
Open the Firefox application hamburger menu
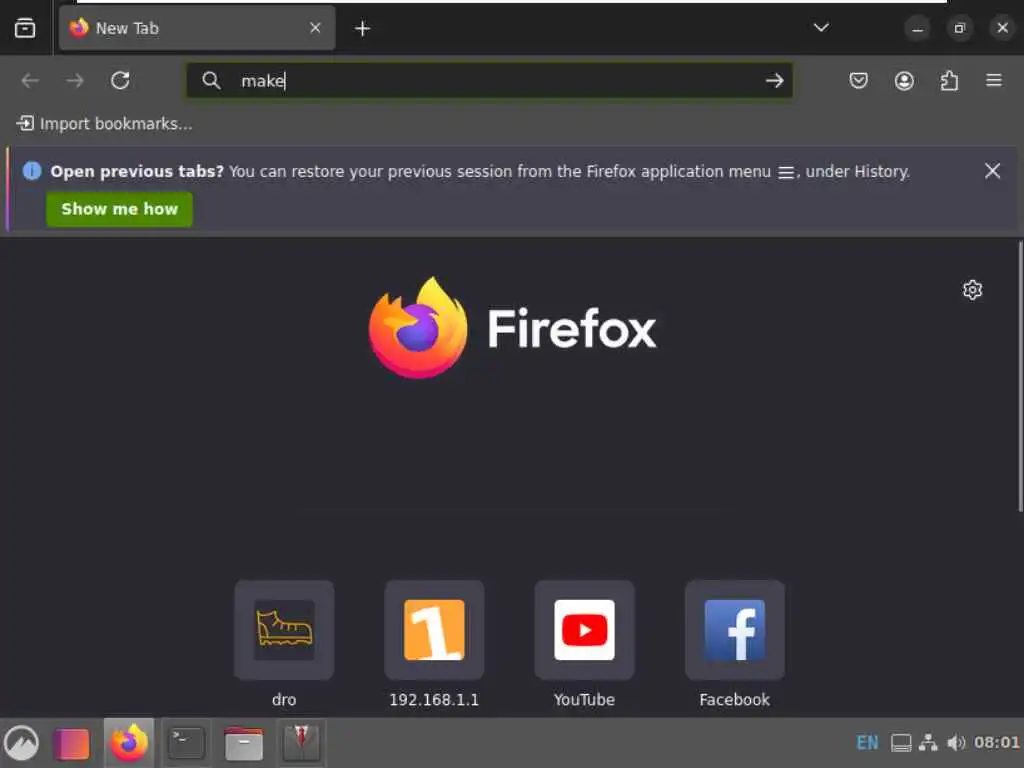(x=994, y=80)
